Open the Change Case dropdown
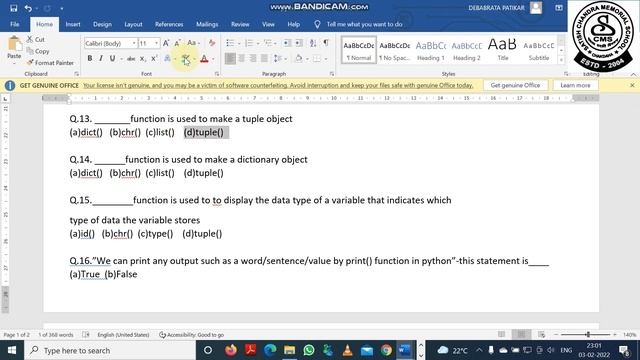This screenshot has height=360, width=640. pos(193,43)
